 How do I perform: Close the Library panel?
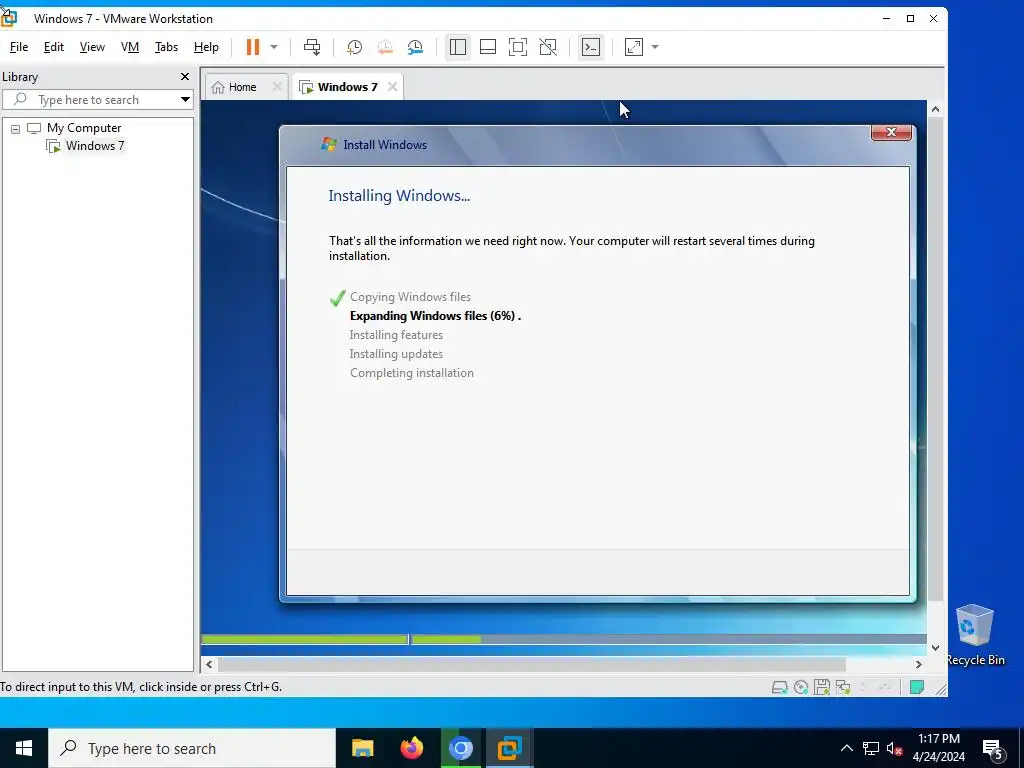[x=185, y=77]
